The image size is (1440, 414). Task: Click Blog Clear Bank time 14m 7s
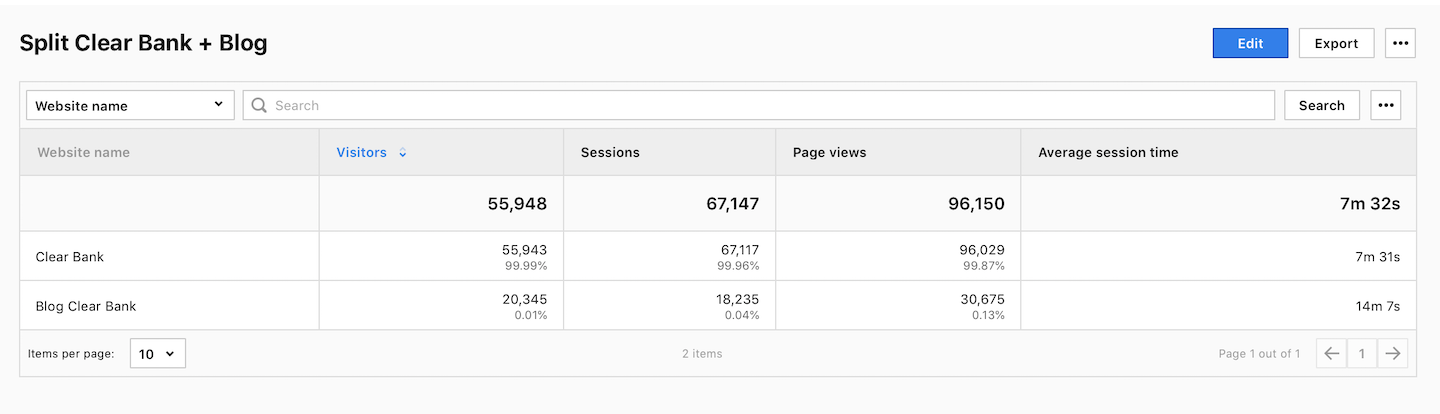point(1378,305)
